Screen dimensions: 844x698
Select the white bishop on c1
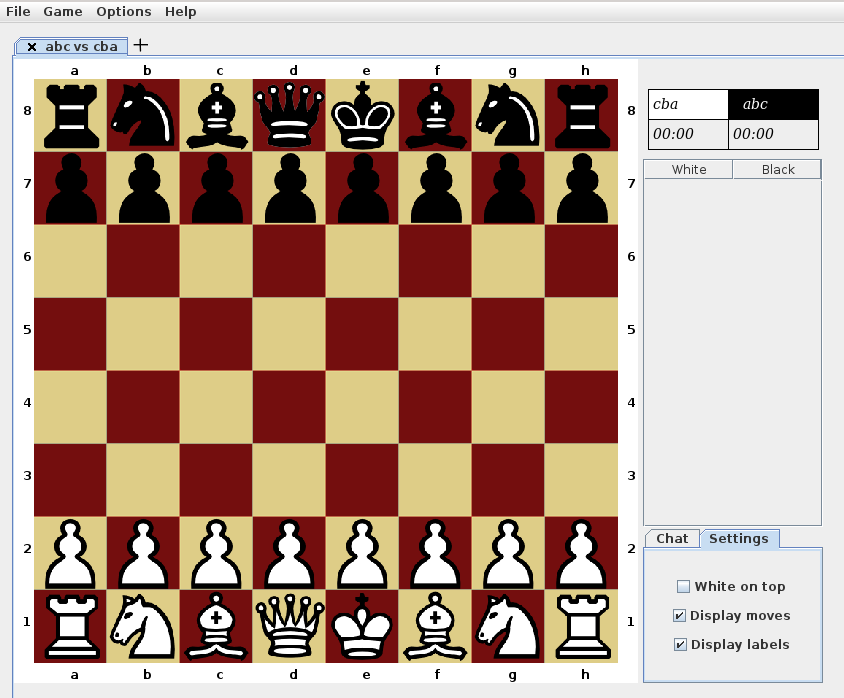pos(220,621)
